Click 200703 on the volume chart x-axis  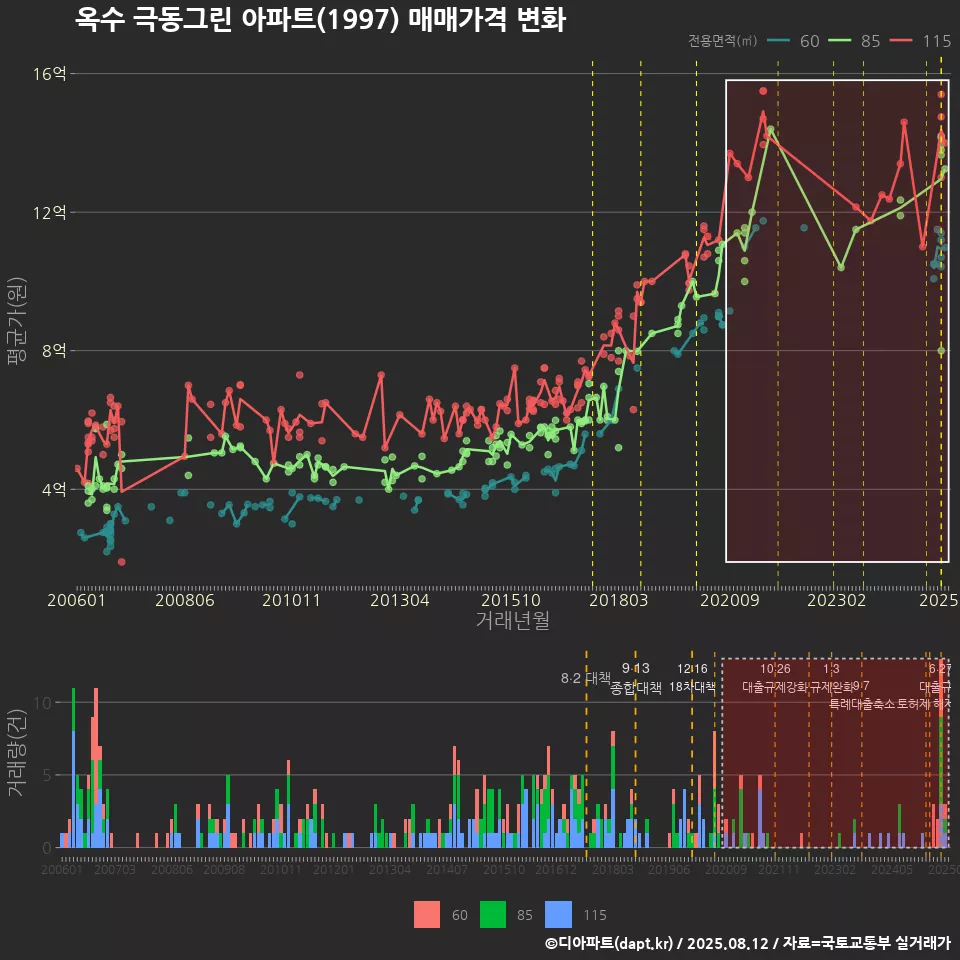click(x=114, y=869)
